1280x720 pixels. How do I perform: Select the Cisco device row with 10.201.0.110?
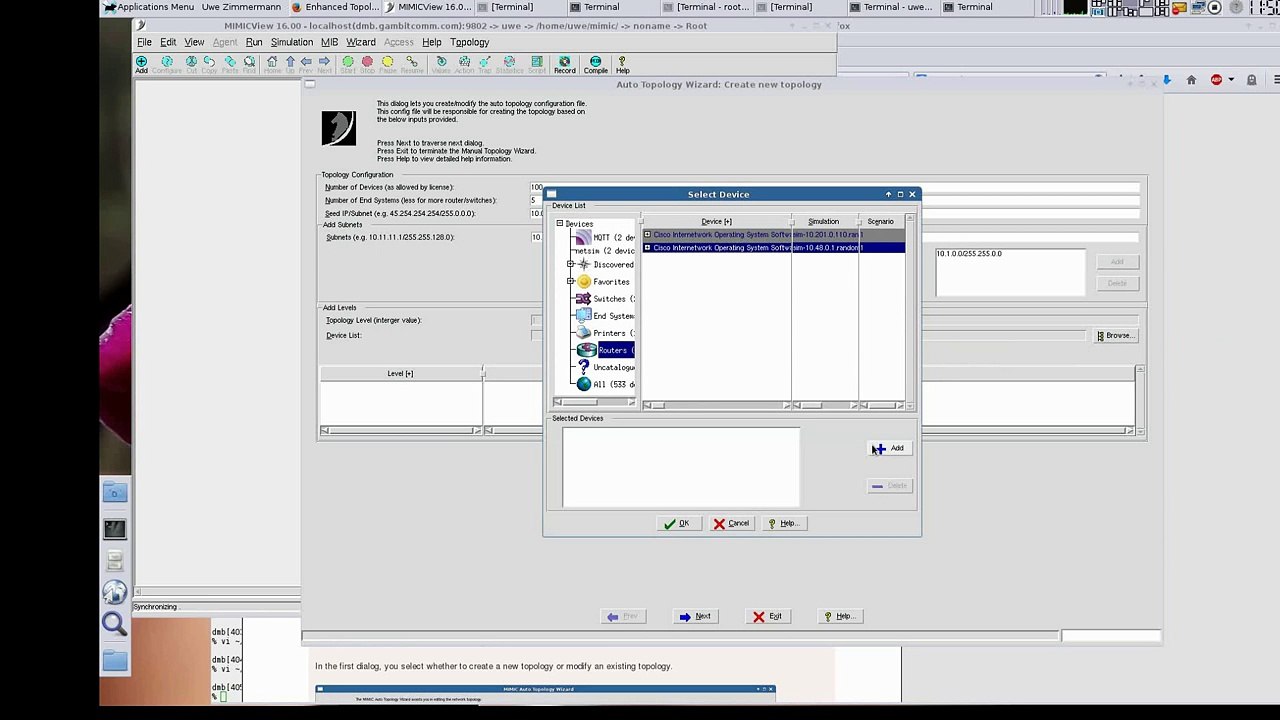[774, 234]
